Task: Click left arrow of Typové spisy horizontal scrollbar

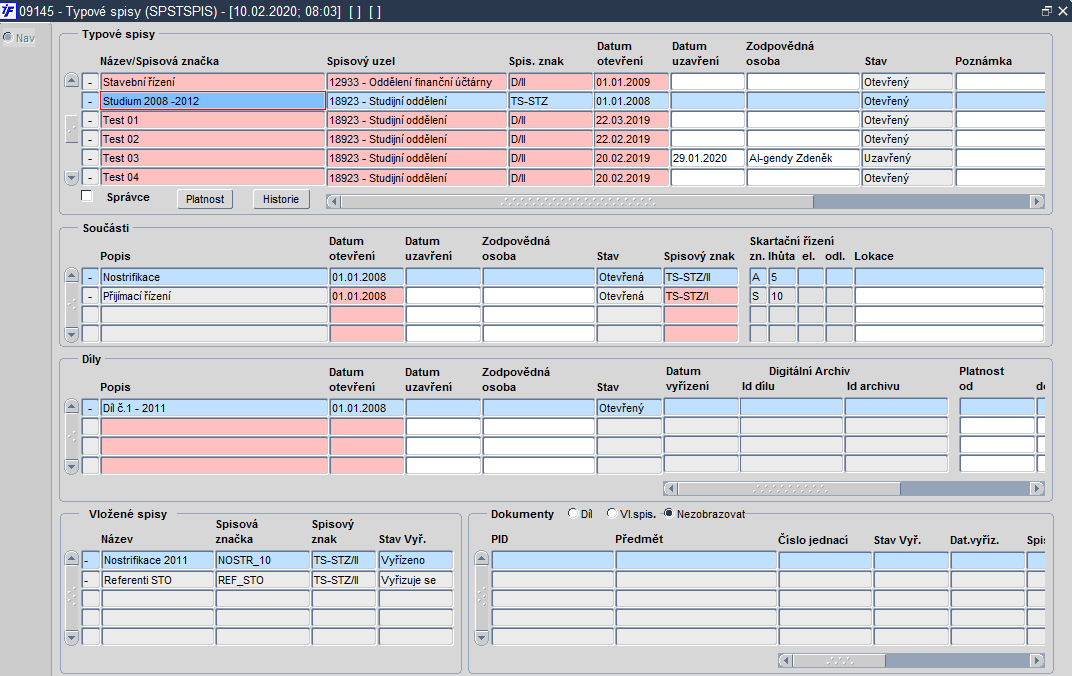Action: [334, 202]
